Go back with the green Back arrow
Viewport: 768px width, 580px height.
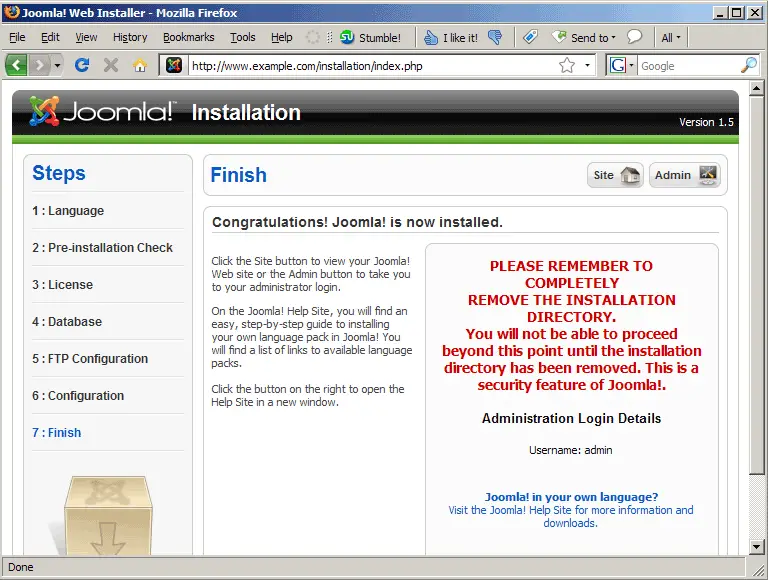pyautogui.click(x=16, y=65)
